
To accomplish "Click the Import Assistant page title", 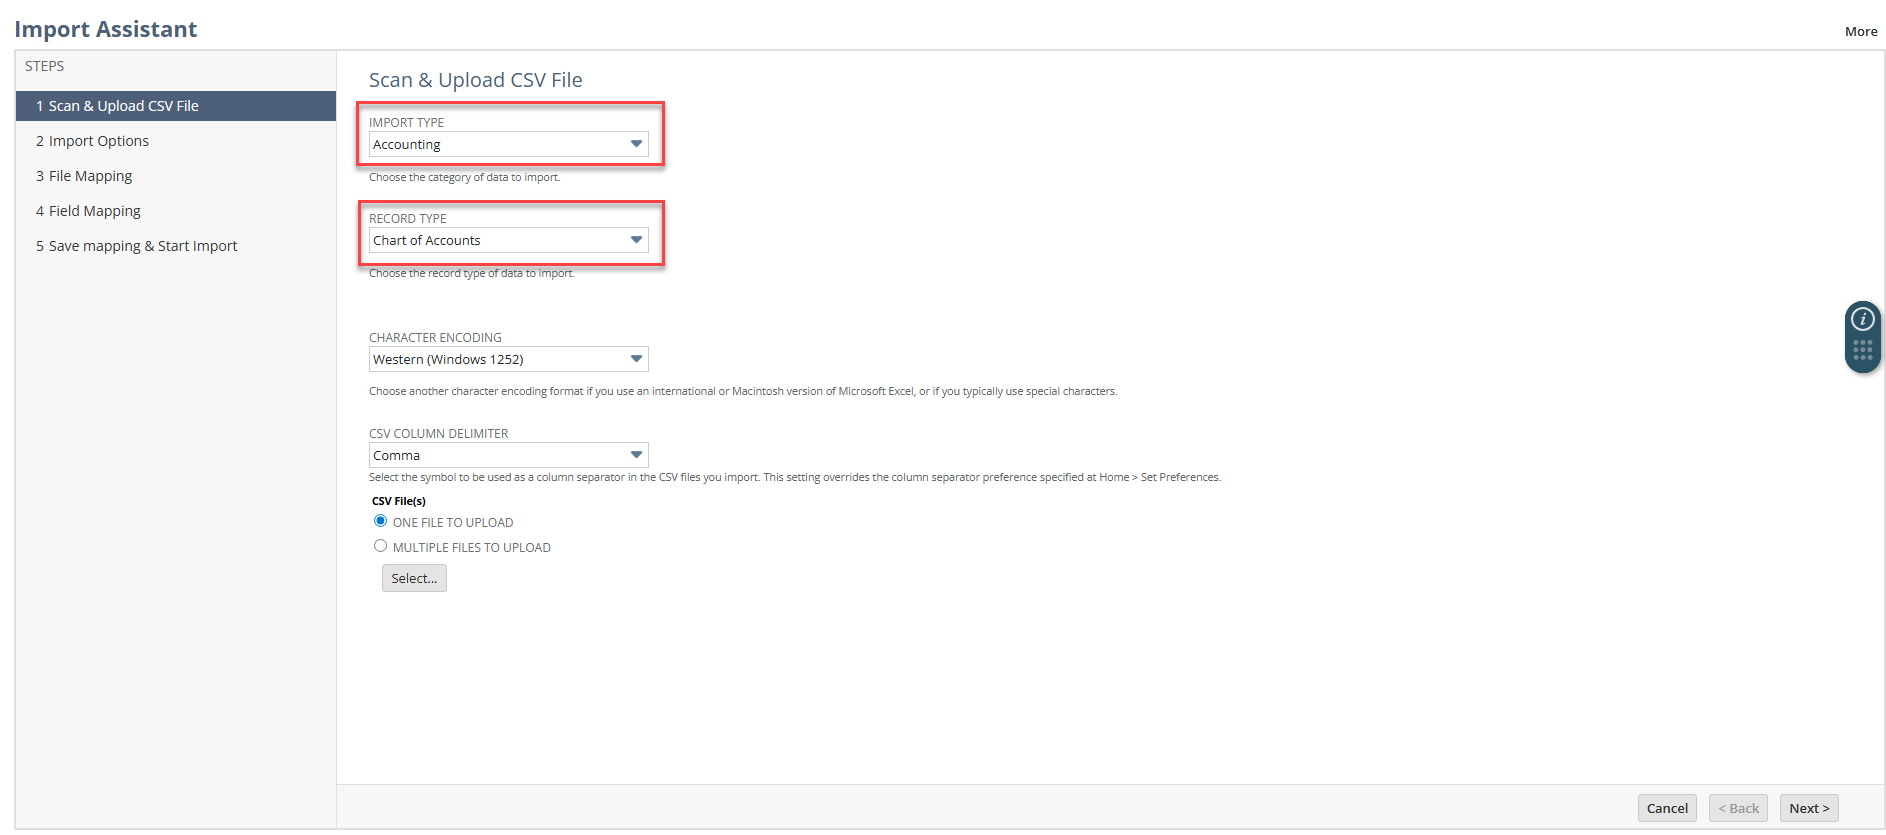I will (x=106, y=29).
